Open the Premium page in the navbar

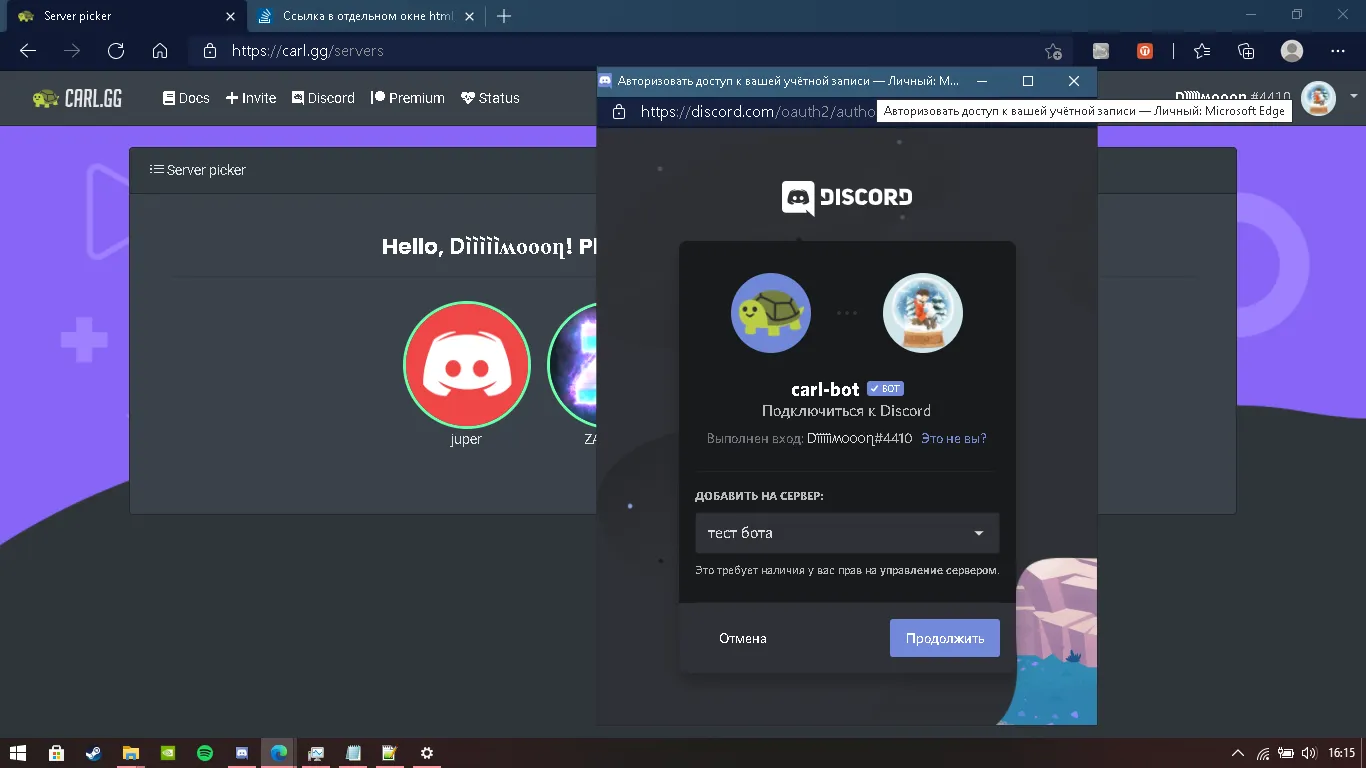point(408,98)
